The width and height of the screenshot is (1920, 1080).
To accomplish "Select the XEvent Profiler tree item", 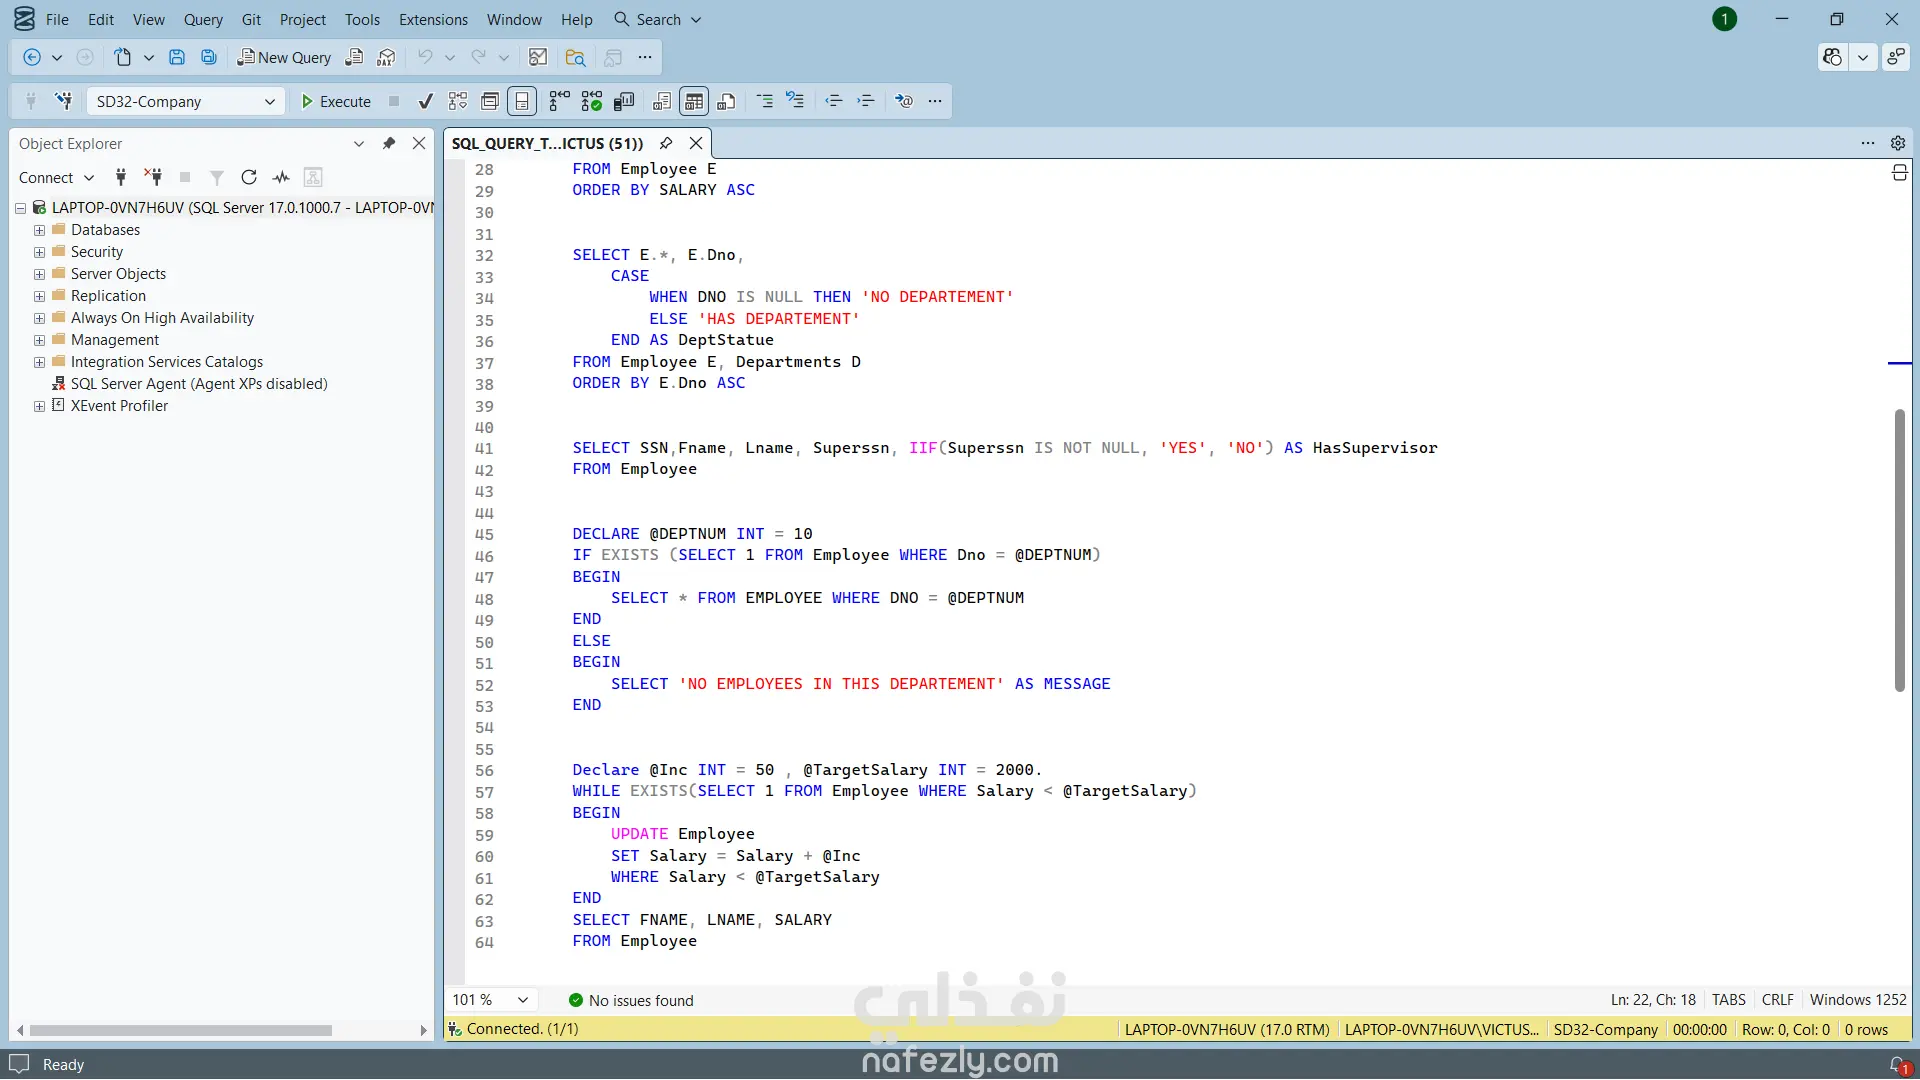I will [x=119, y=406].
